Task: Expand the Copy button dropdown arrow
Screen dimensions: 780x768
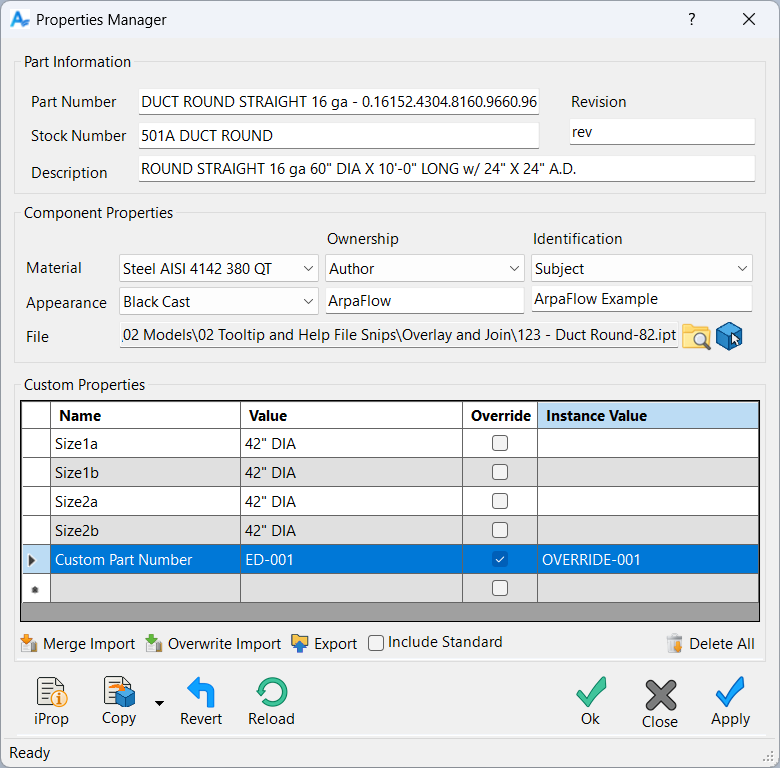Action: (x=159, y=703)
